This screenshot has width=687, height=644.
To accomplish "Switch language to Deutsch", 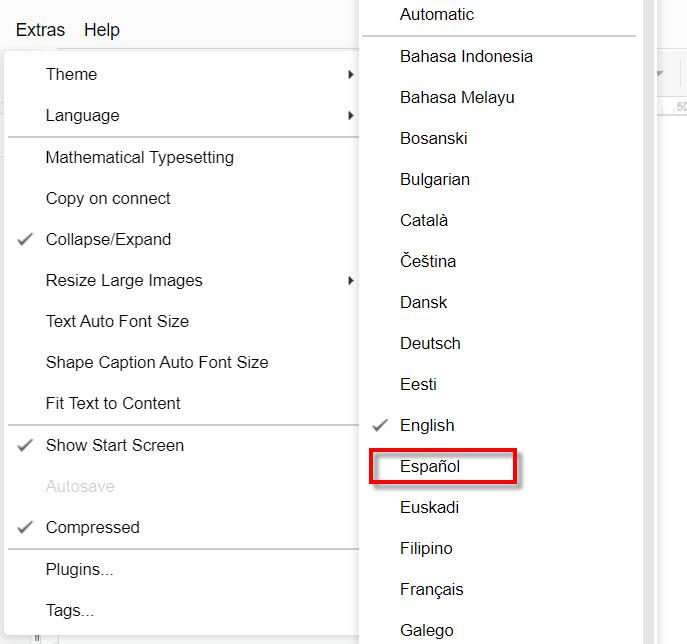I will [430, 343].
